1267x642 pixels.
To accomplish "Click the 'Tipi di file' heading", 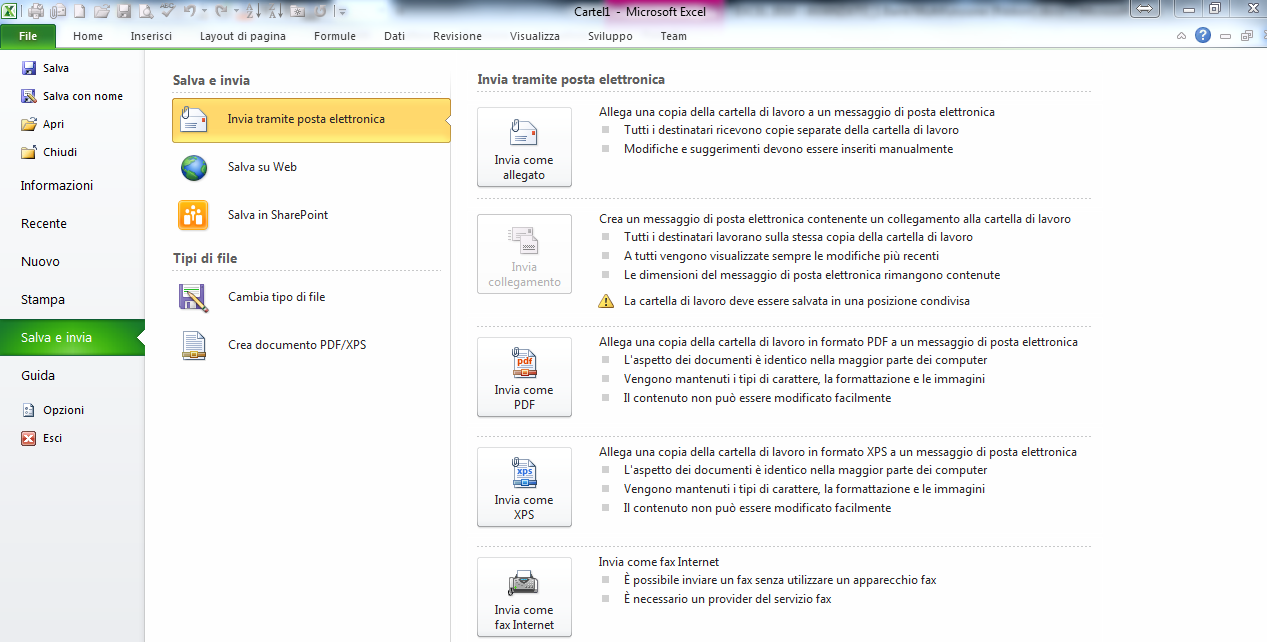I will [x=205, y=258].
